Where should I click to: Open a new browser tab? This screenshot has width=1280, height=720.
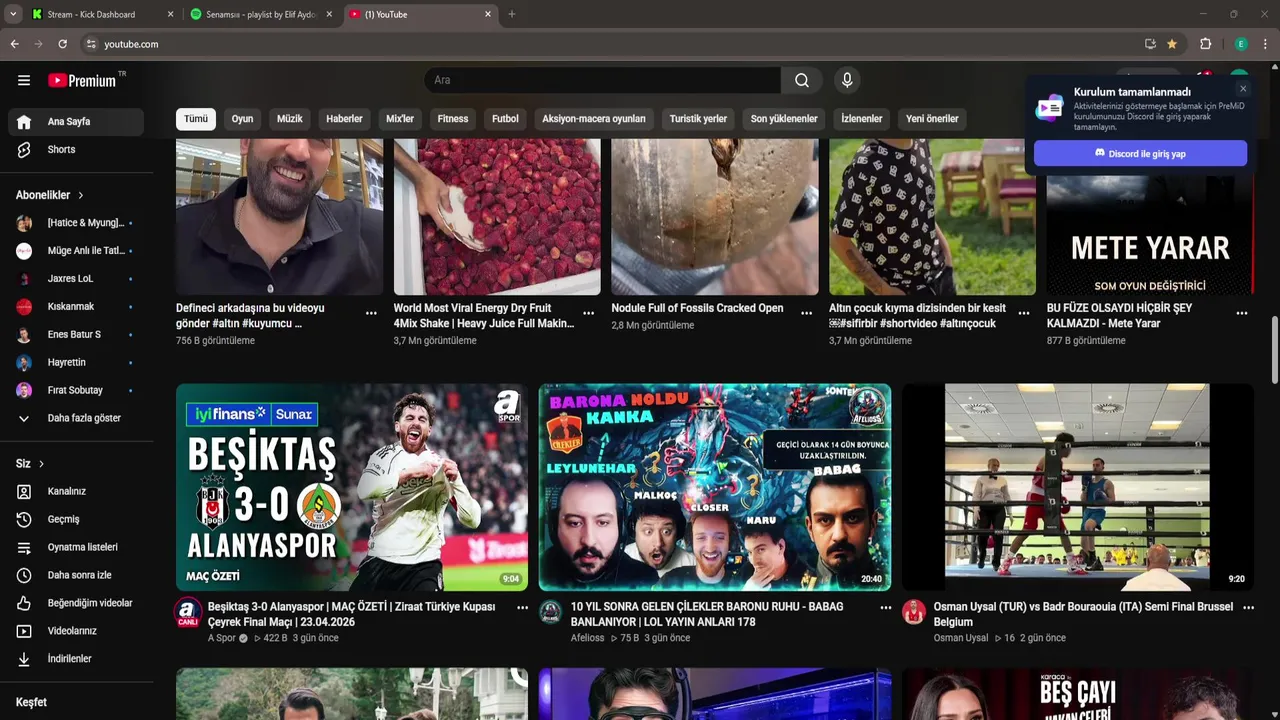click(x=511, y=14)
